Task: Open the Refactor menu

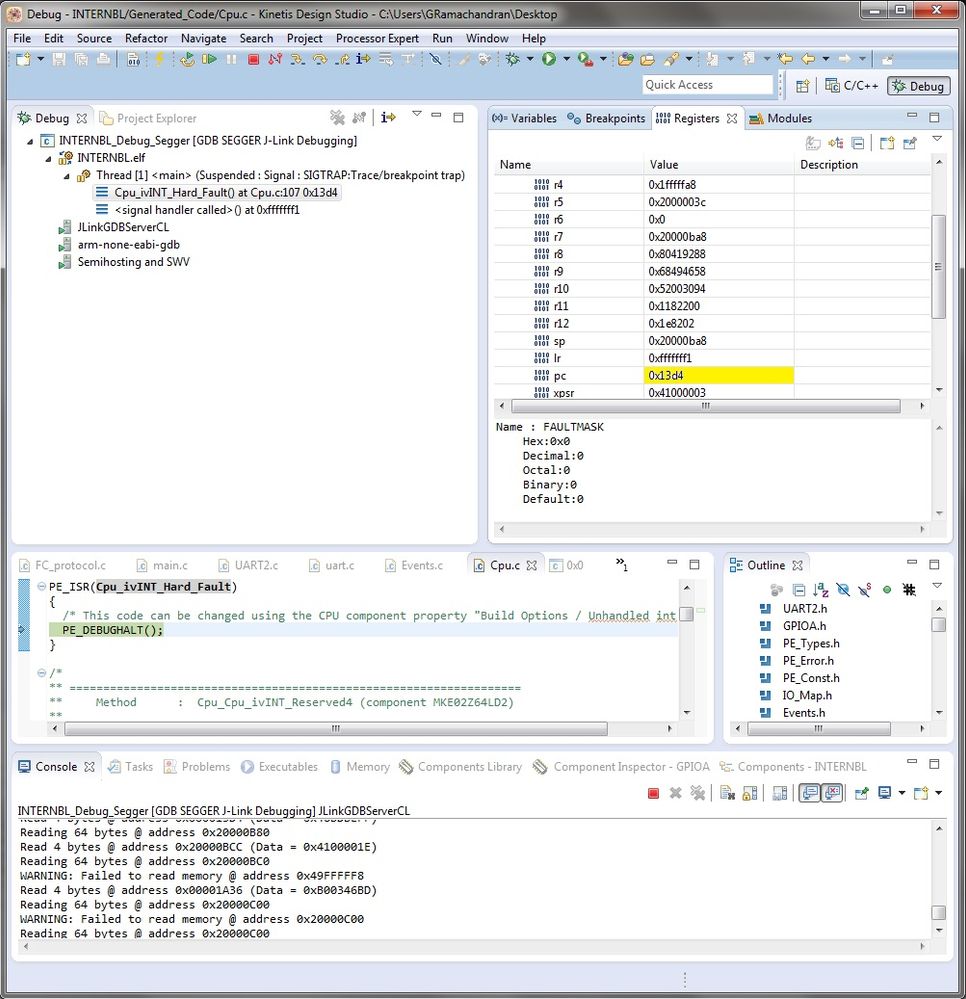Action: click(146, 39)
